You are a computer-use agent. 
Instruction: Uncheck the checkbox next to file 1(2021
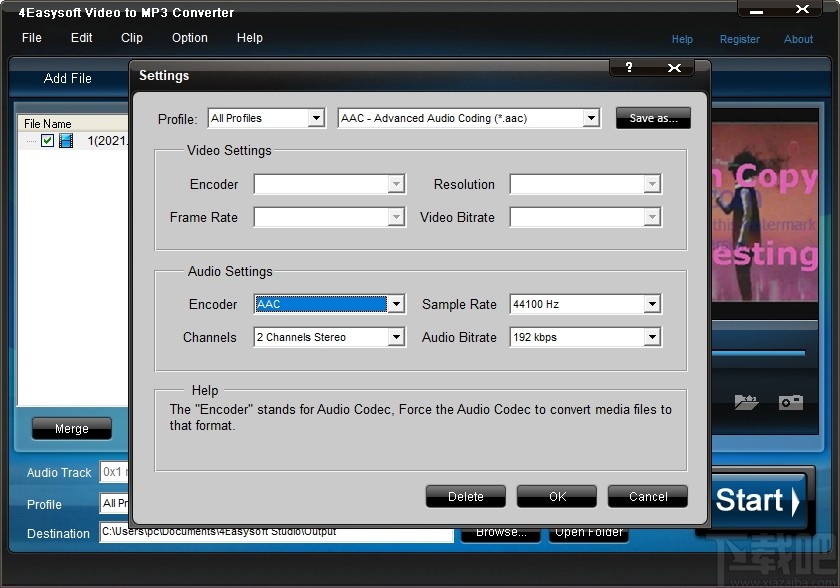[47, 140]
